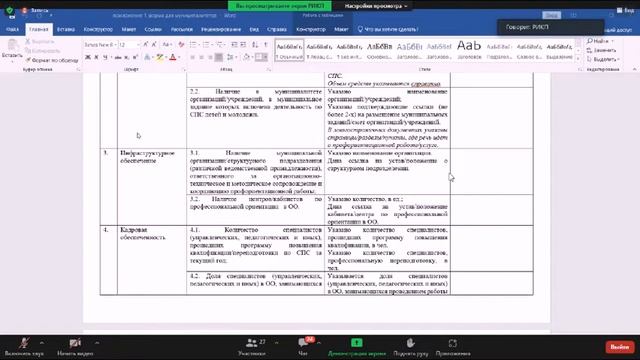Click the Shading fill icon
The width and height of the screenshot is (640, 360).
tap(247, 57)
